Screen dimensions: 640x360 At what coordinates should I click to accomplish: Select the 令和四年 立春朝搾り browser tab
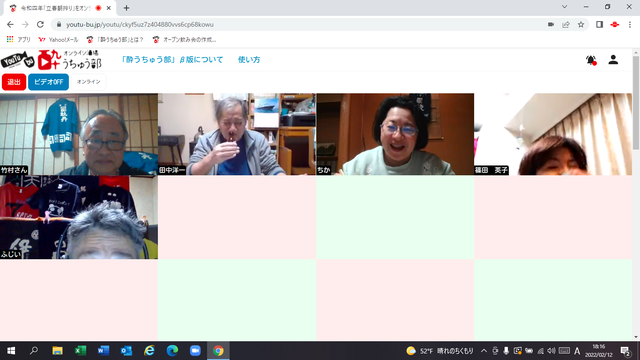(x=60, y=8)
